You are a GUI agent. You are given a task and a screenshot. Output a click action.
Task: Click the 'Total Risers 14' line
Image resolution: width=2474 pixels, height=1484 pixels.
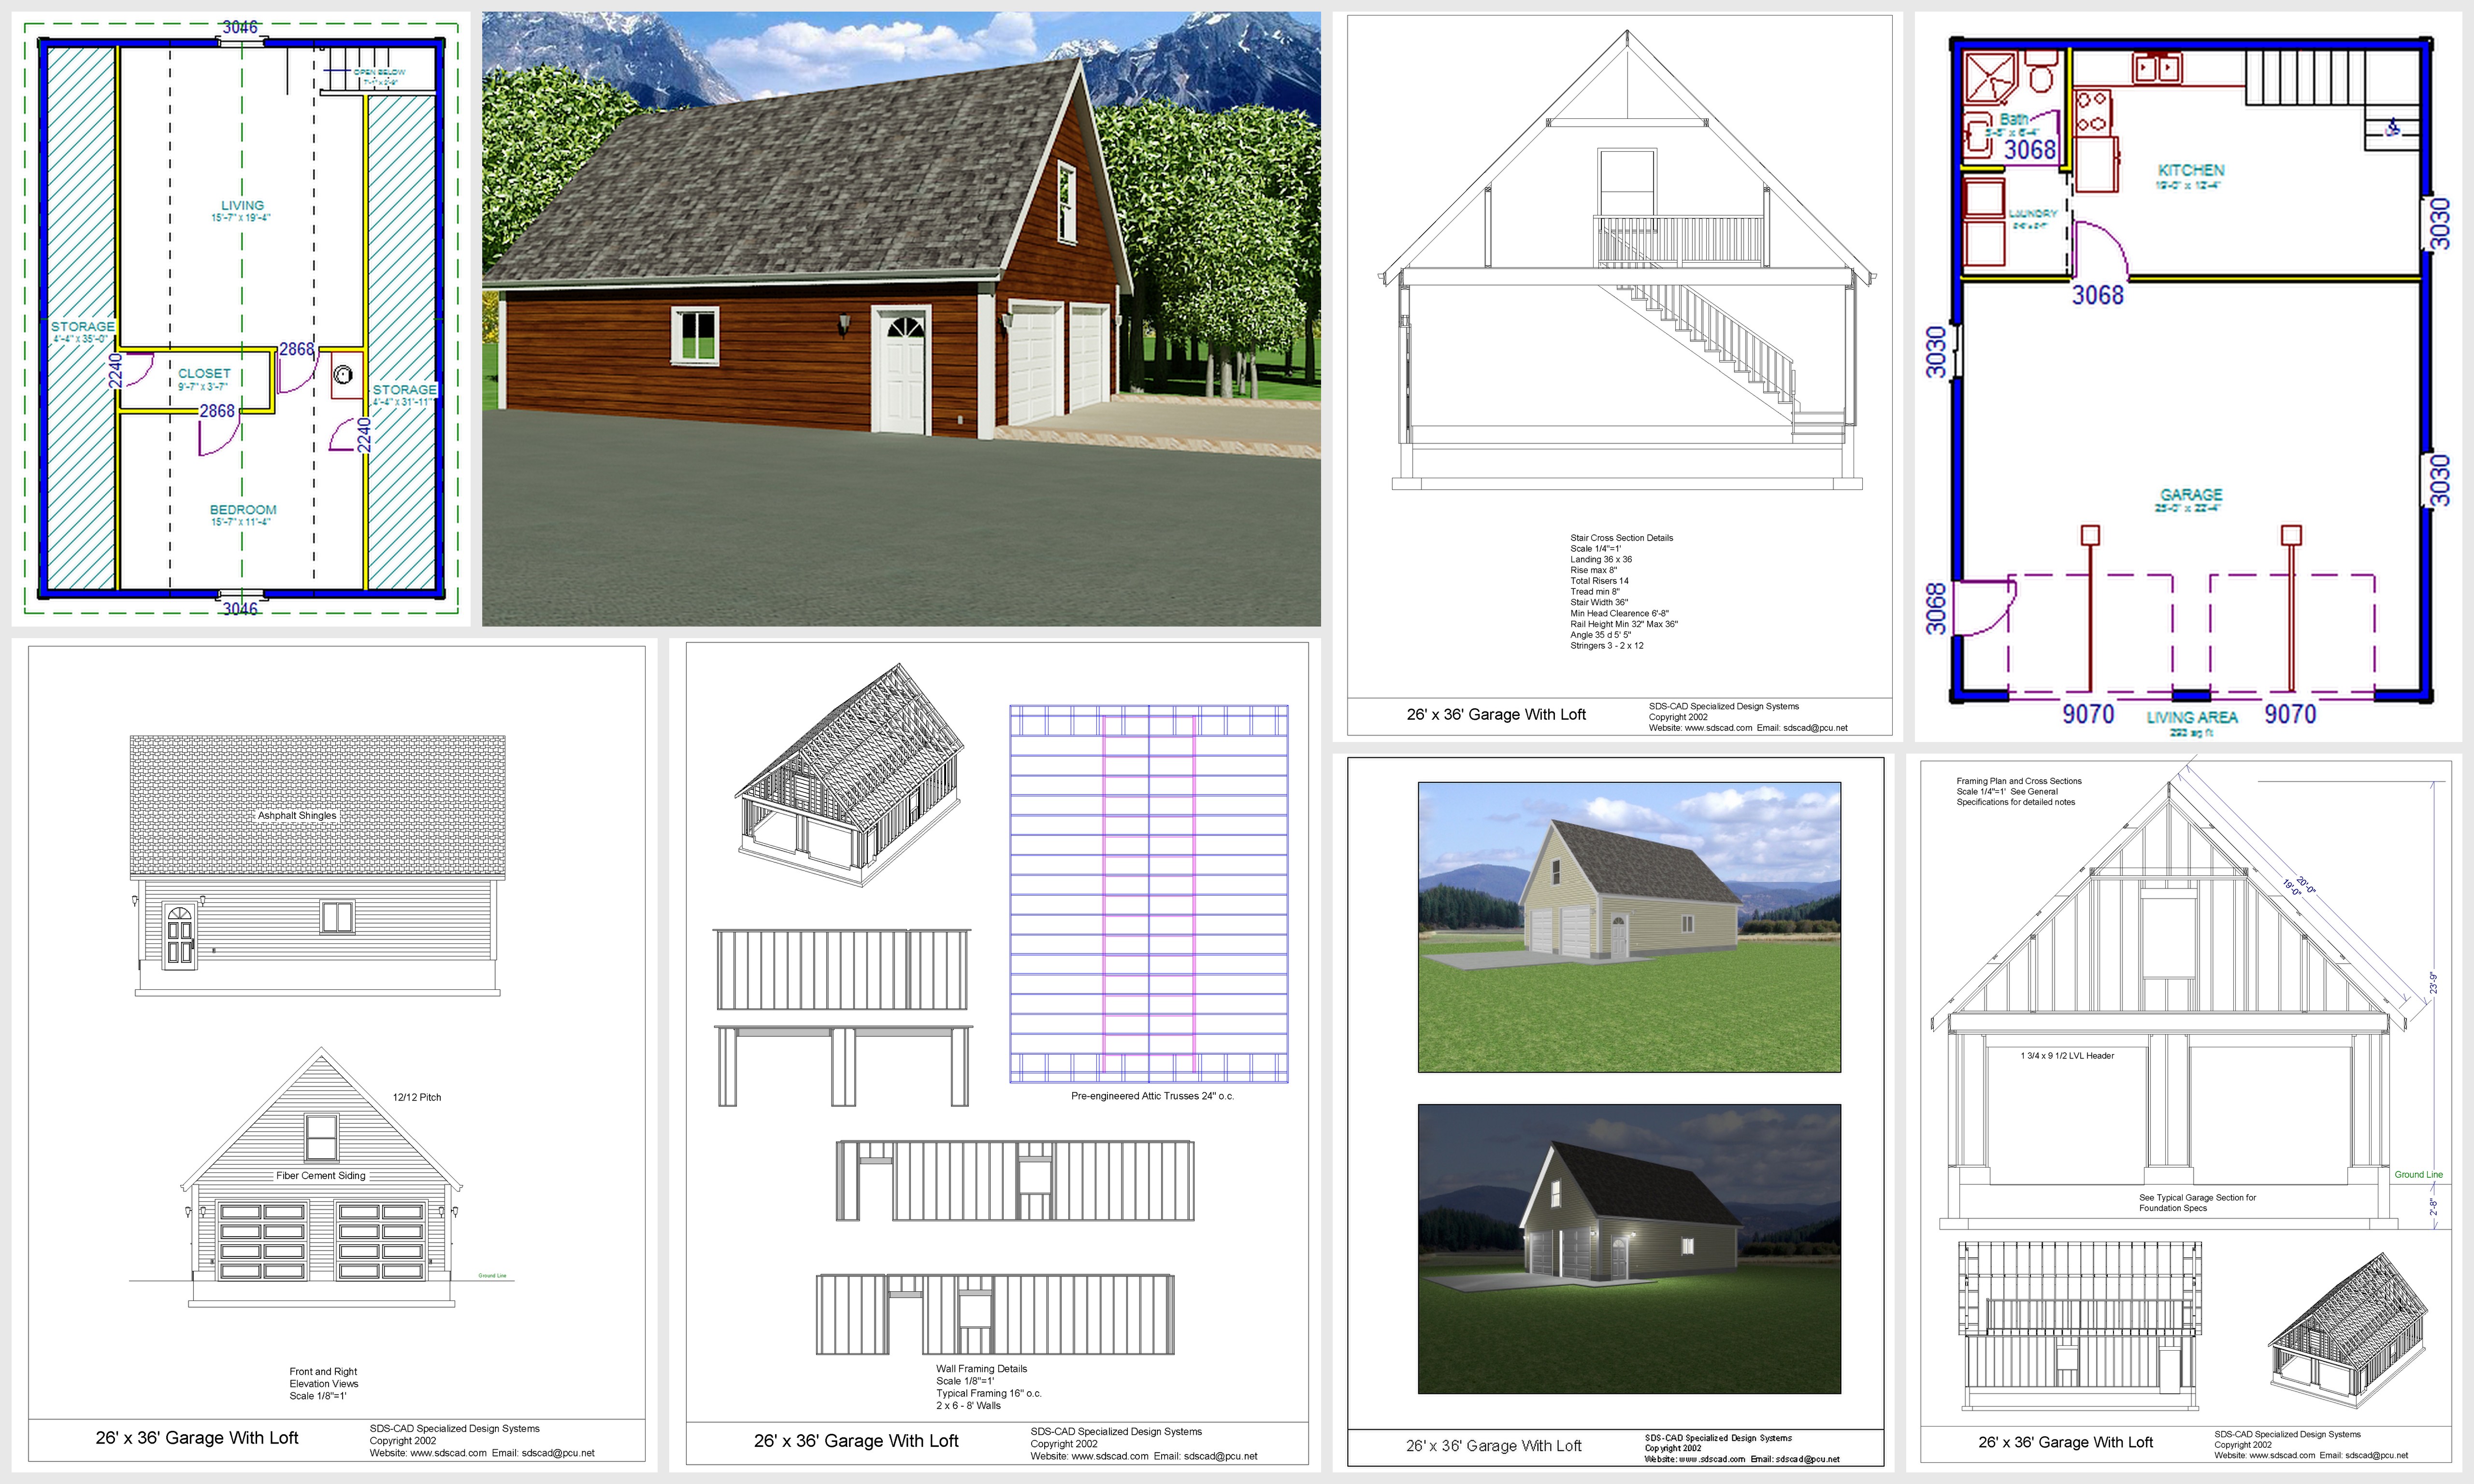click(1599, 581)
